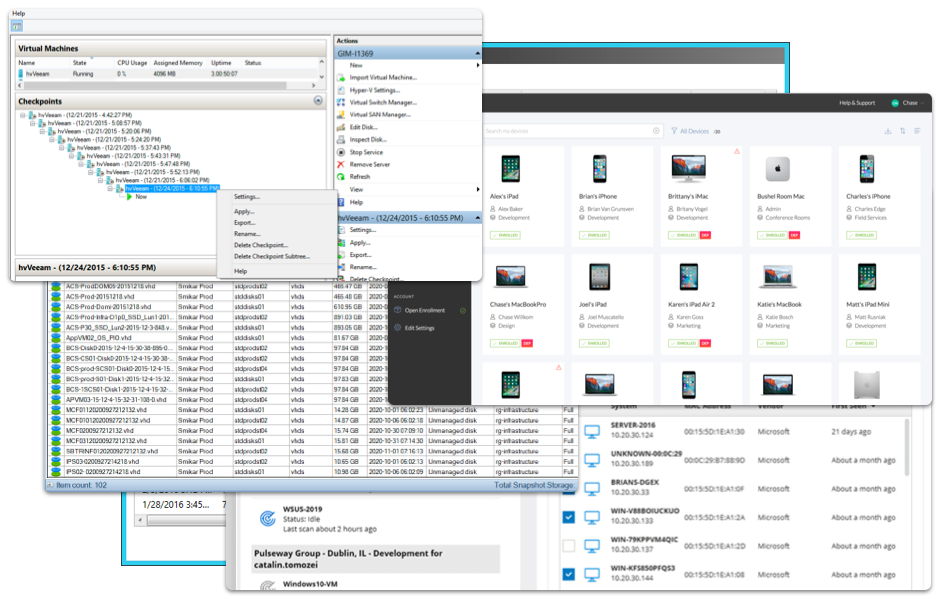The image size is (941, 599).
Task: Collapse the Checkpoints panel with round arrow
Action: coord(318,101)
